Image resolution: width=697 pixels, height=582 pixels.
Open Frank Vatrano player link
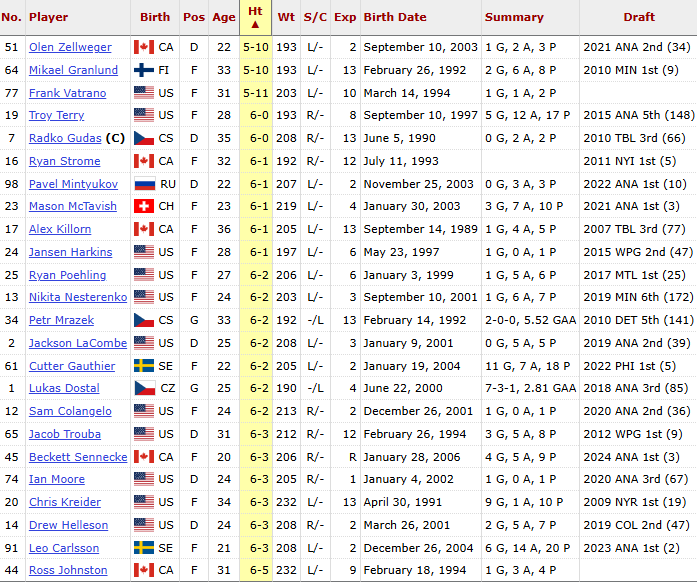coord(68,93)
